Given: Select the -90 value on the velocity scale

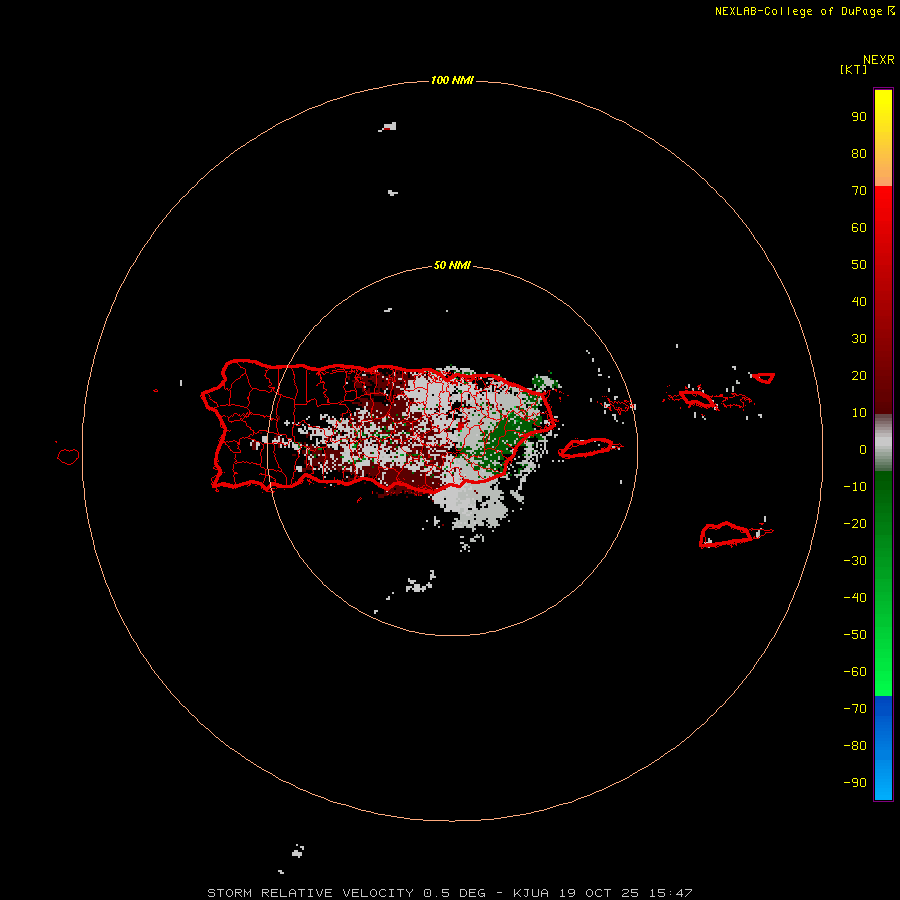Looking at the screenshot, I should tap(855, 783).
